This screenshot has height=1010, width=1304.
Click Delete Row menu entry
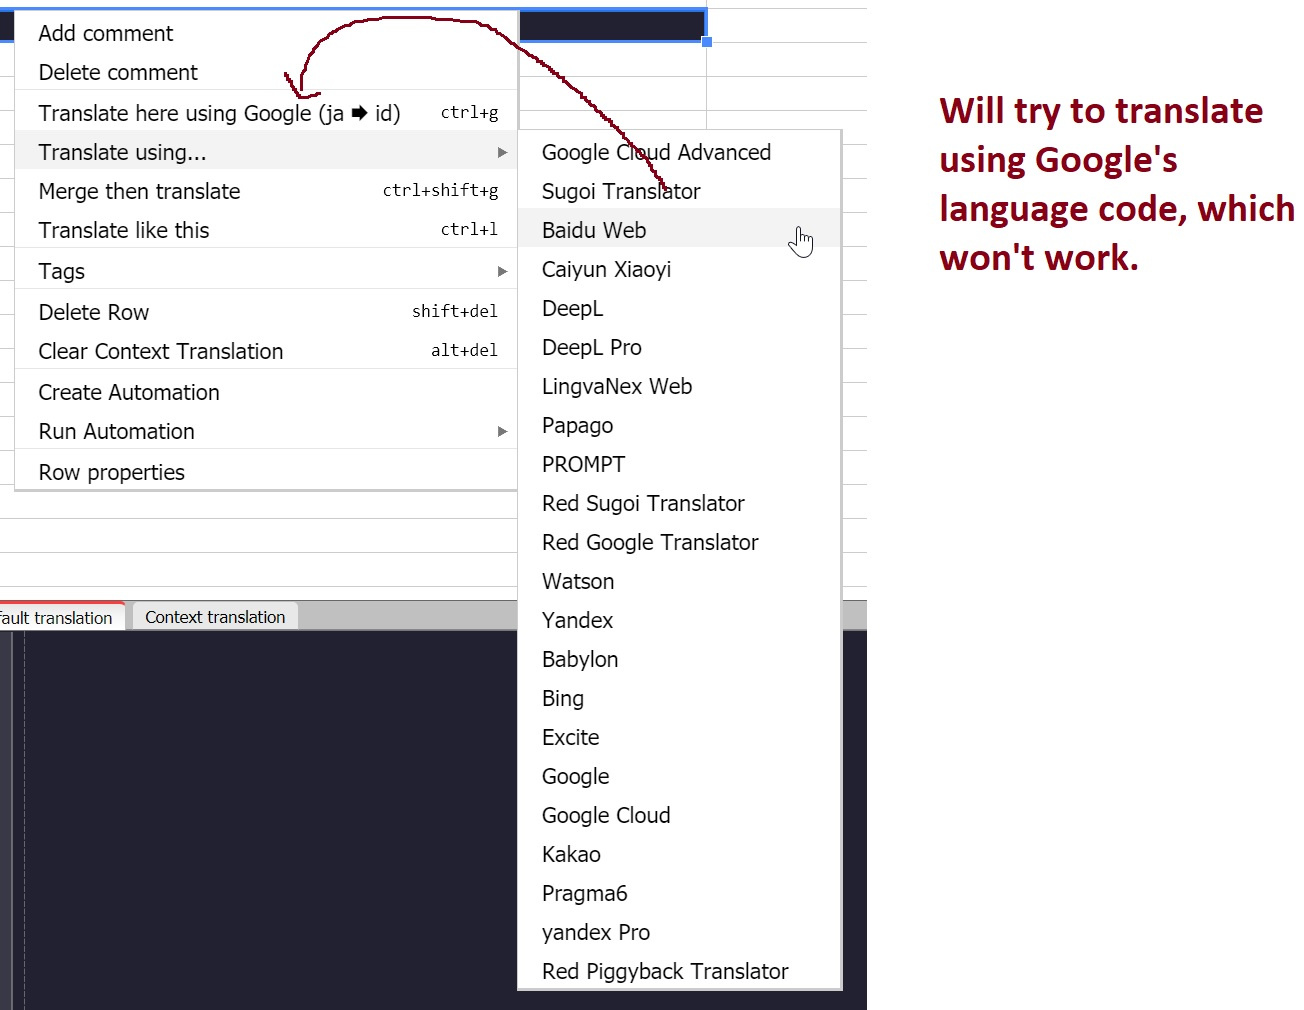pyautogui.click(x=266, y=312)
